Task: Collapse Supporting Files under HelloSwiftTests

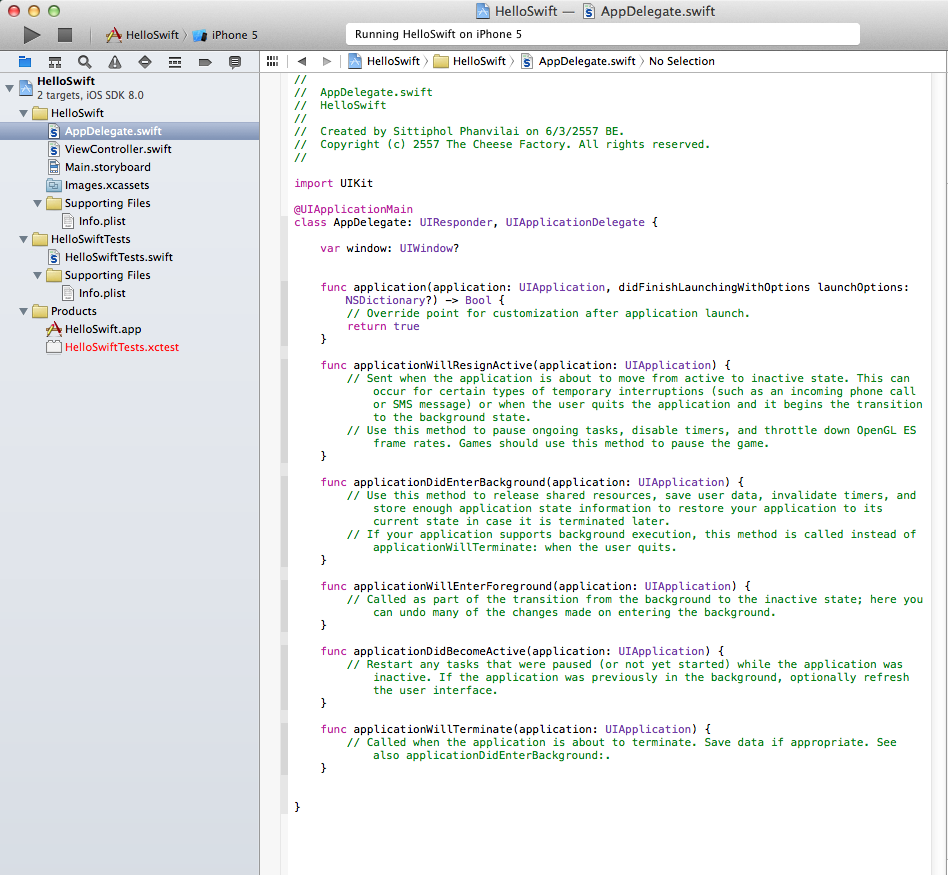Action: pos(37,275)
